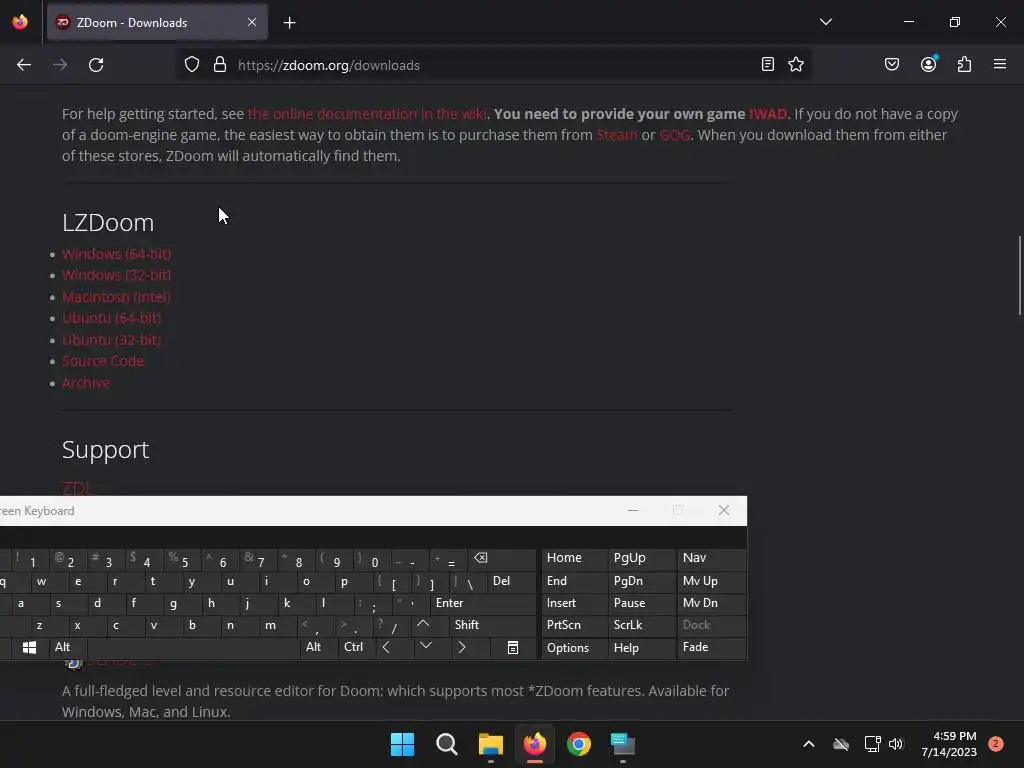The image size is (1024, 768).
Task: Open File Explorer from the taskbar
Action: 490,744
